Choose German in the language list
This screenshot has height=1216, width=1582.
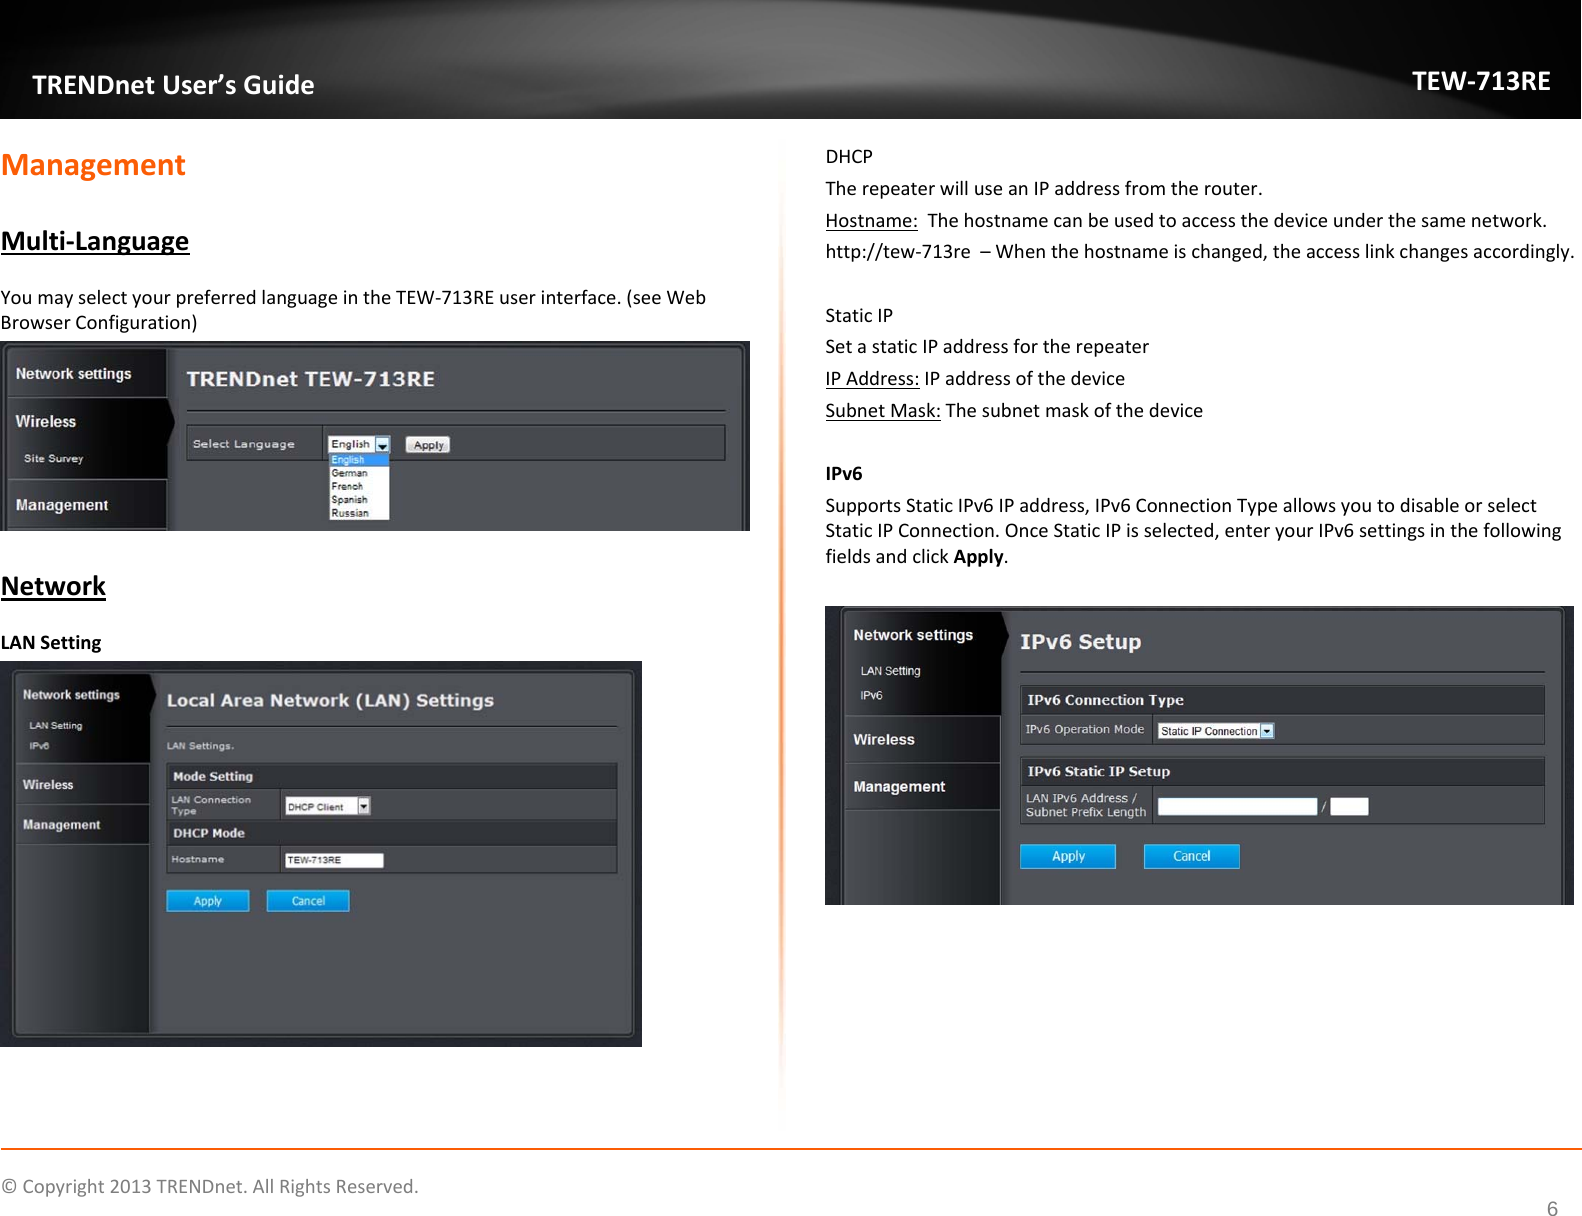click(x=350, y=473)
